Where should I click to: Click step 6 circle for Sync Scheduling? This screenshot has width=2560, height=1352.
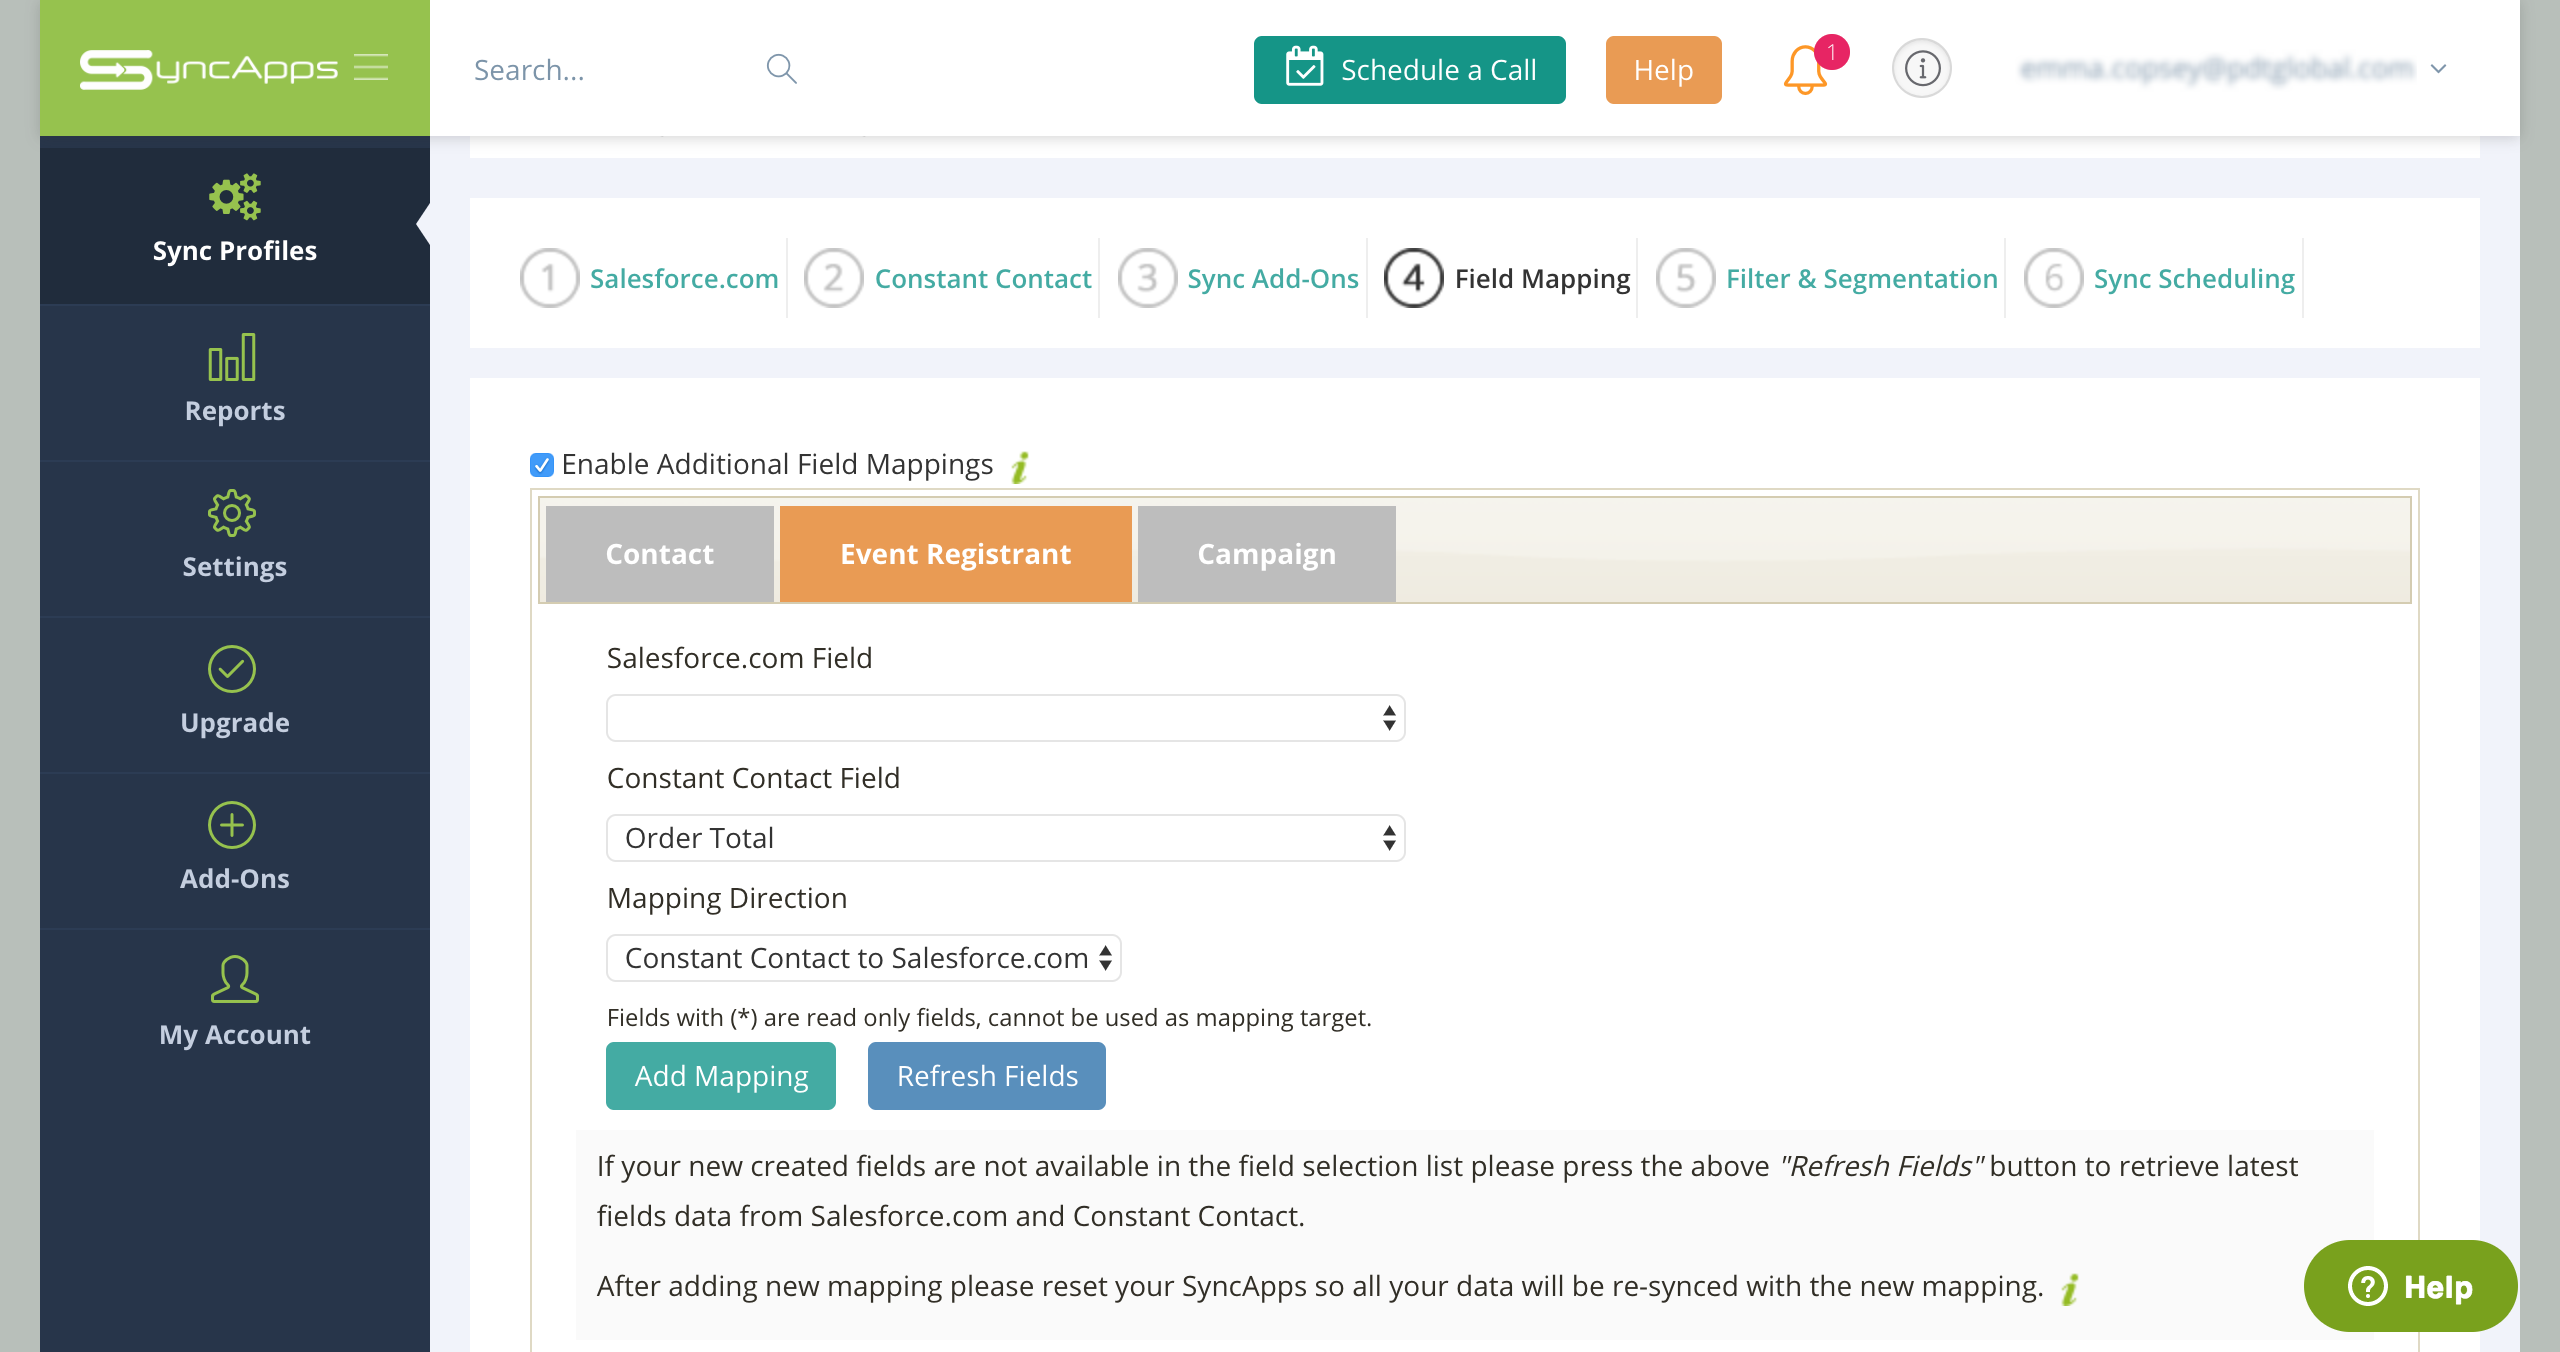[2053, 278]
